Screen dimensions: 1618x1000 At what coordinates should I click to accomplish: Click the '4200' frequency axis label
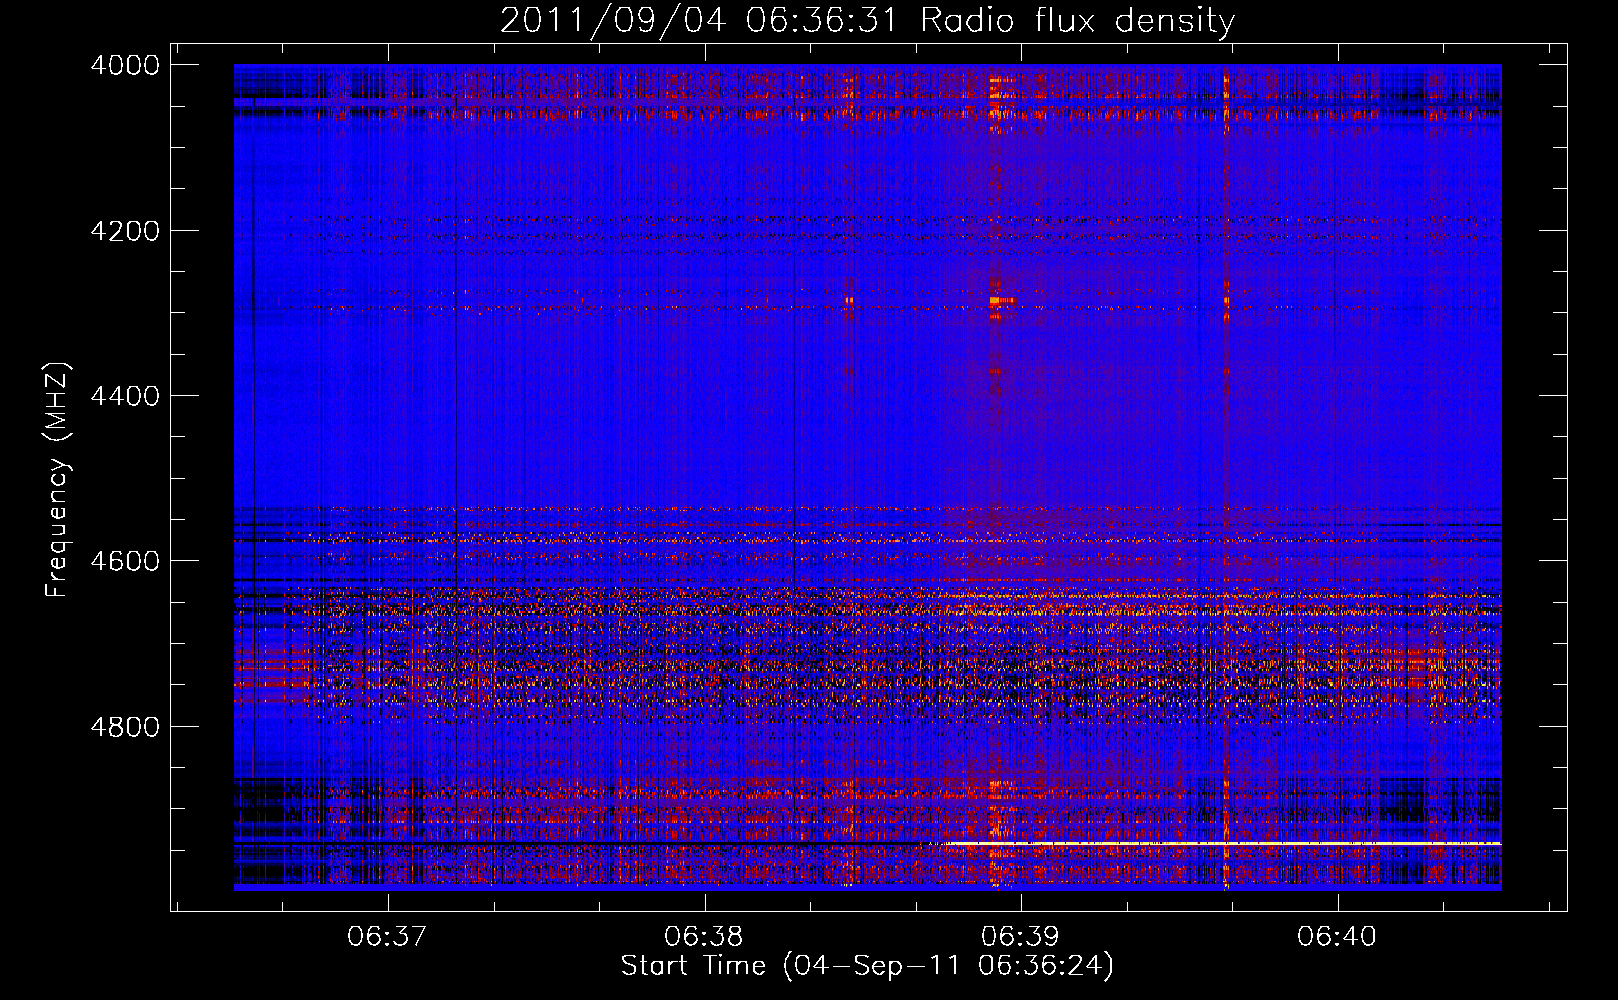[x=125, y=231]
